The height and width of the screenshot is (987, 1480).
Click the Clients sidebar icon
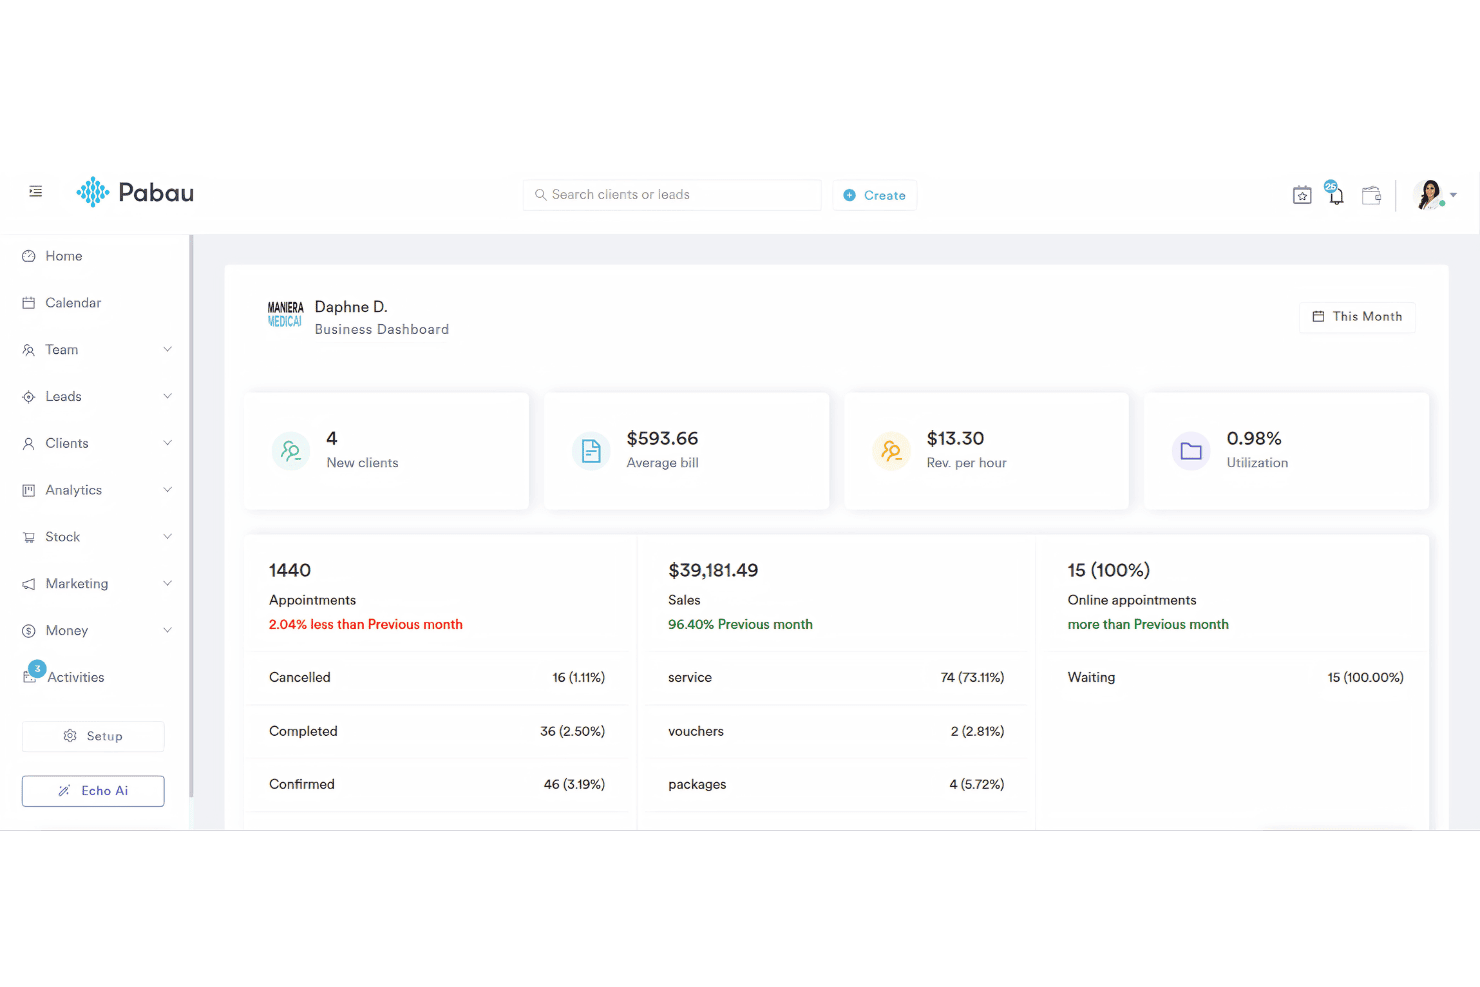click(x=29, y=443)
